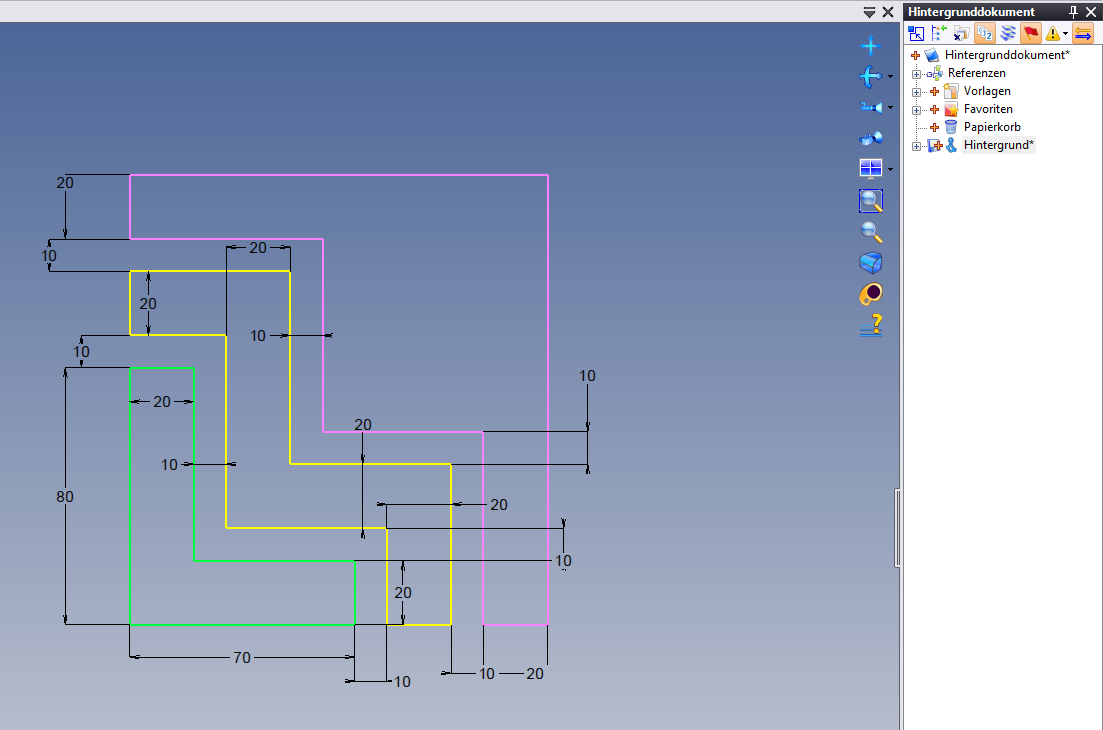Click the camera orientation view icon
The width and height of the screenshot is (1103, 730).
coord(871,108)
